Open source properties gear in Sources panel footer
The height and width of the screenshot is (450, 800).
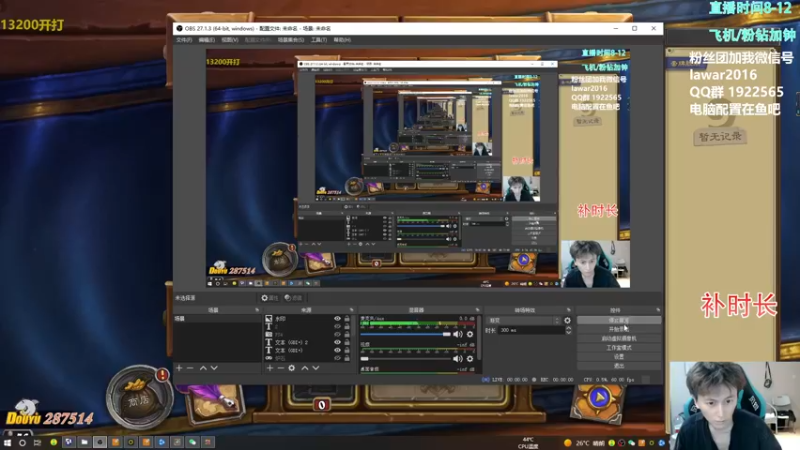point(292,368)
